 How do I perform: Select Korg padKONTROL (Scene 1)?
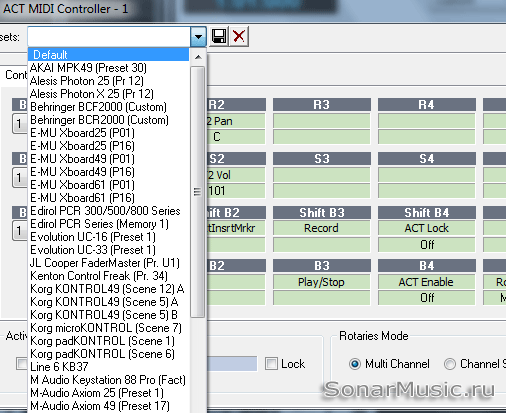108,341
